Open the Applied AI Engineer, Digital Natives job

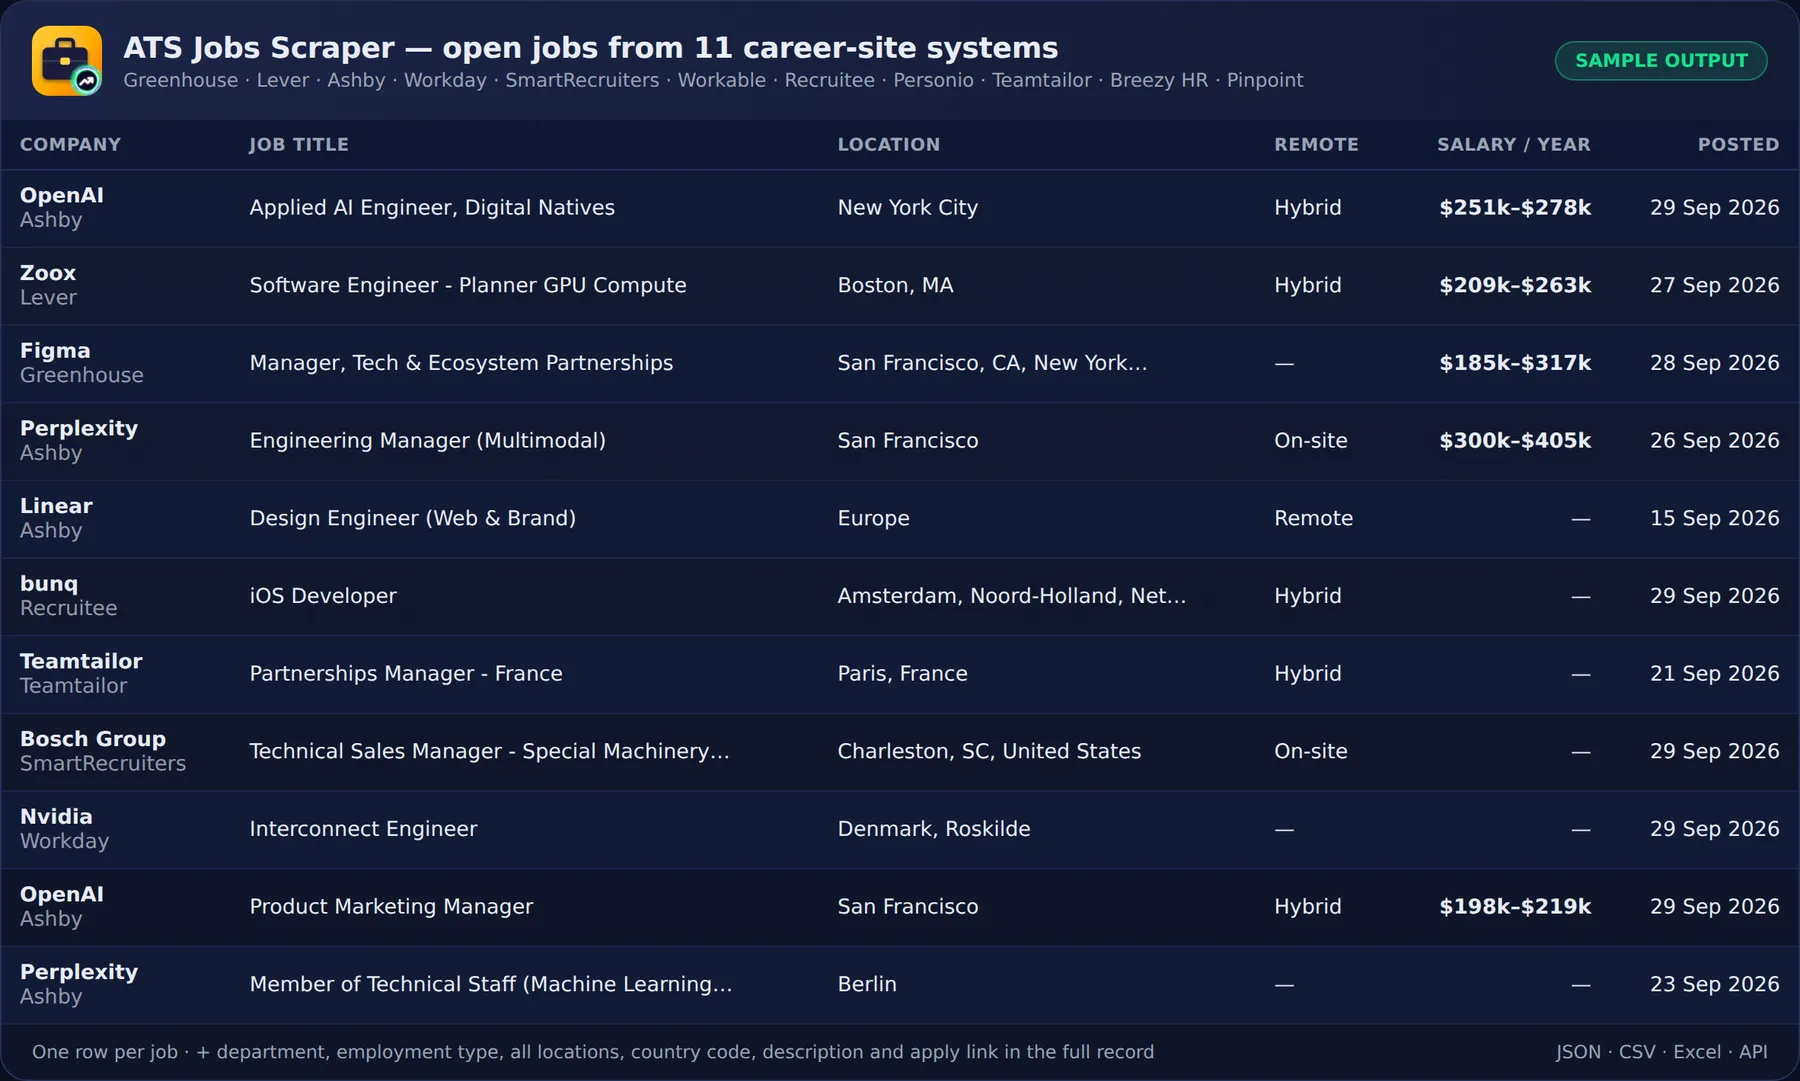click(x=432, y=208)
